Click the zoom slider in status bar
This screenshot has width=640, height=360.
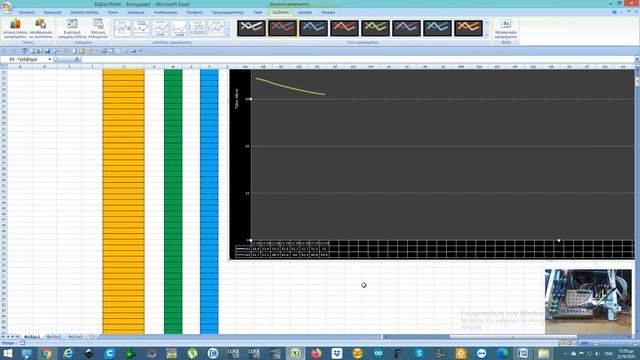[x=614, y=343]
